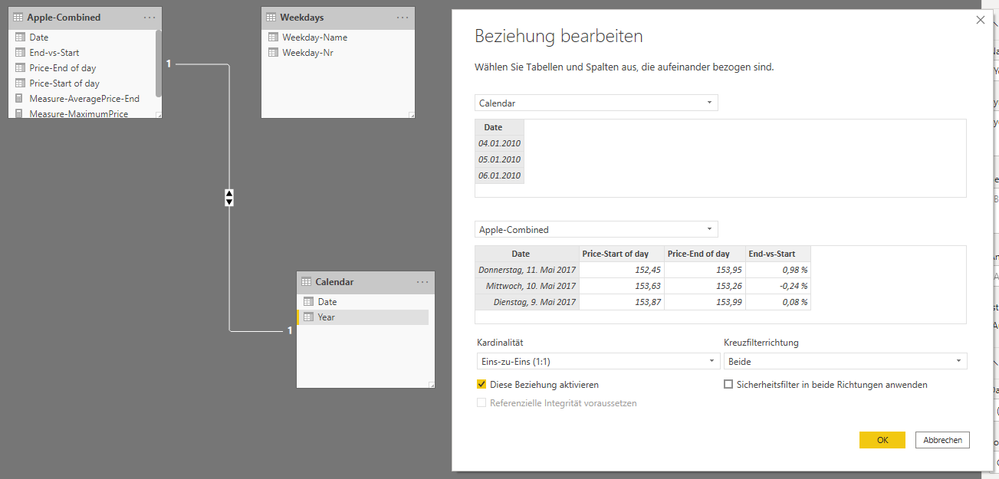The height and width of the screenshot is (479, 999).
Task: Click cell 'Dienstag, 9. Mai 2017'
Action: coord(528,301)
